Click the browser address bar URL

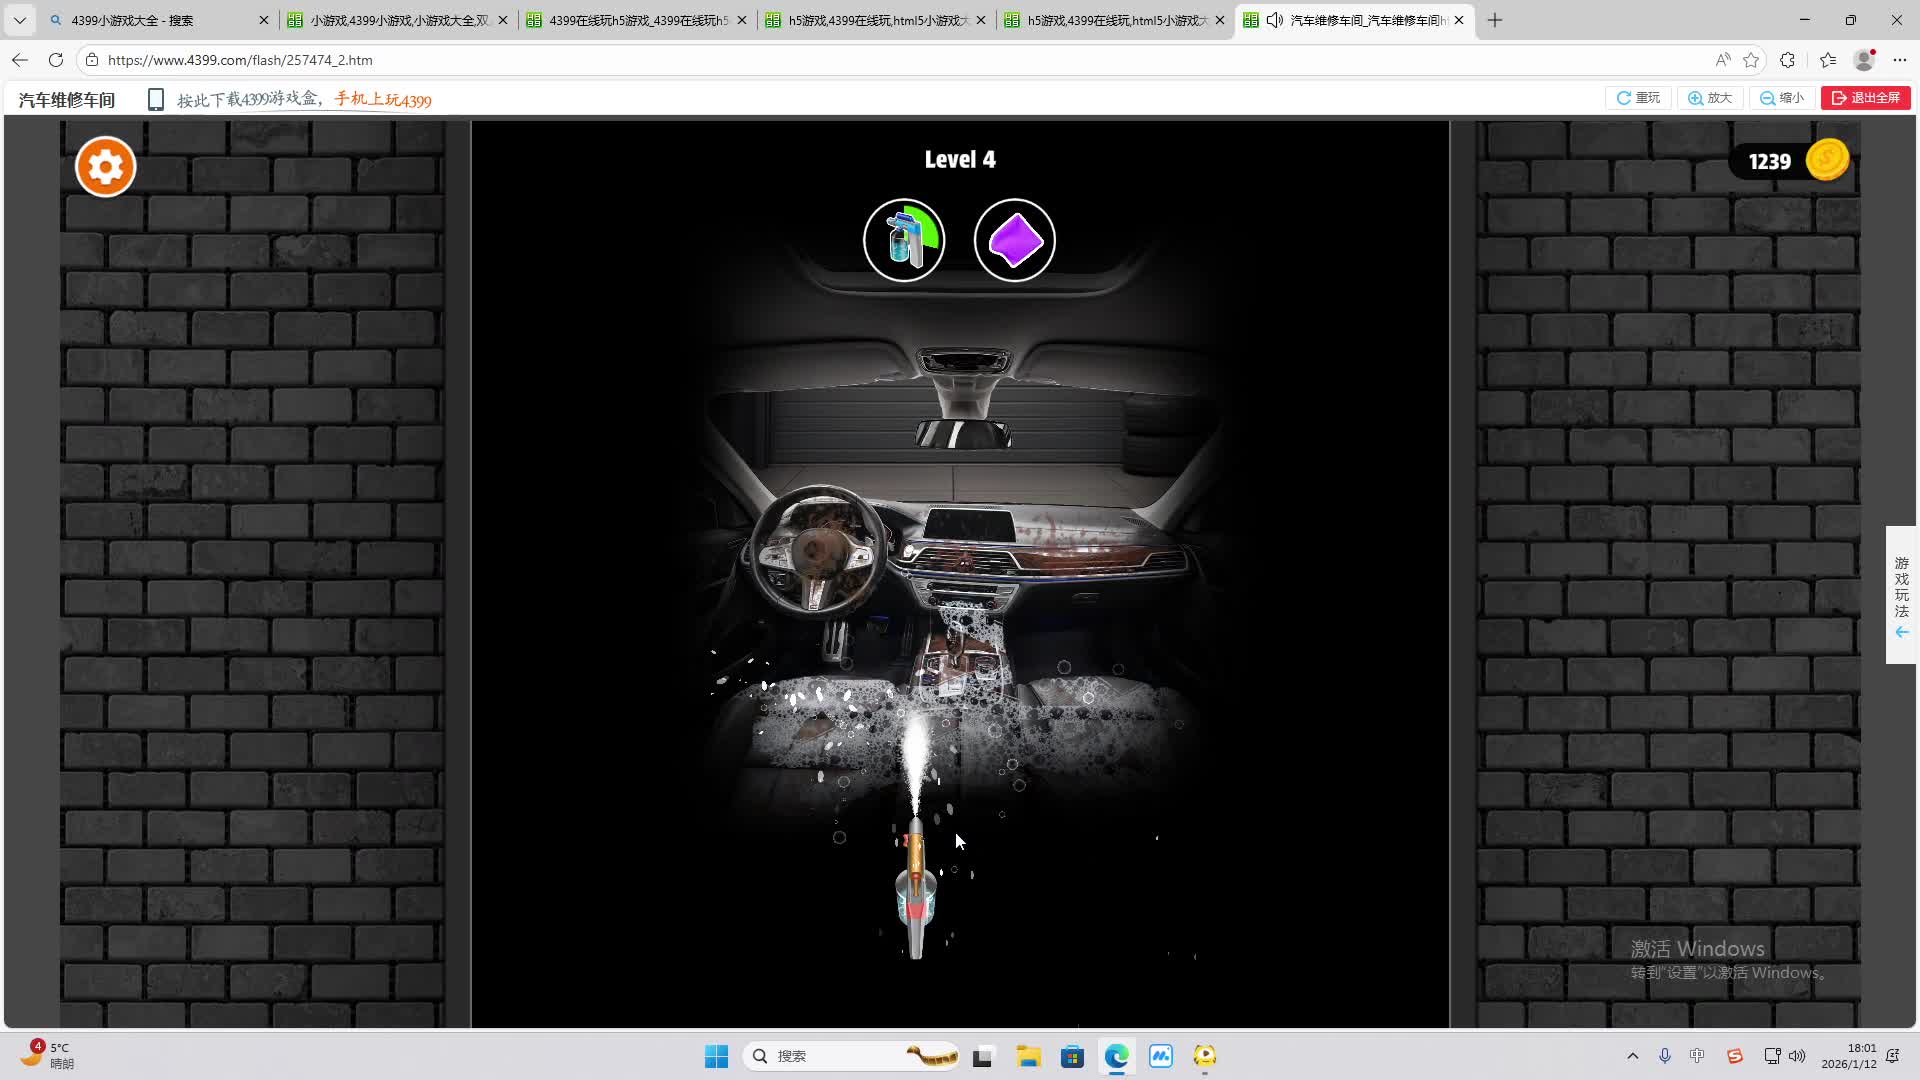(240, 60)
